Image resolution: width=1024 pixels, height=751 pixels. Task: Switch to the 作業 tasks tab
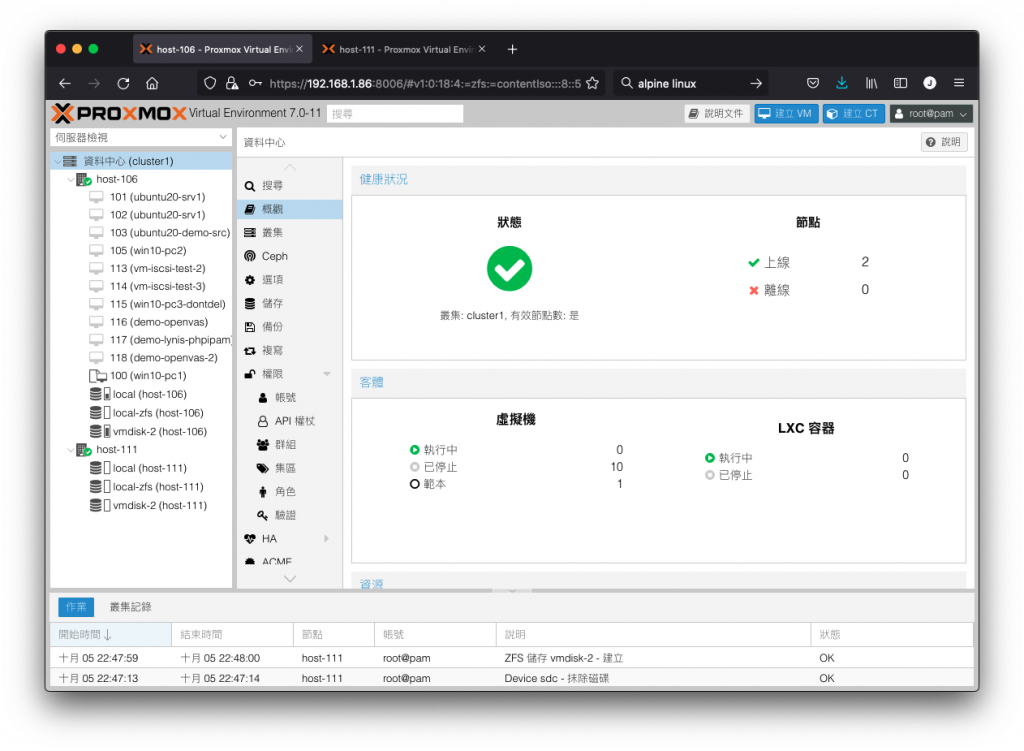click(x=76, y=607)
